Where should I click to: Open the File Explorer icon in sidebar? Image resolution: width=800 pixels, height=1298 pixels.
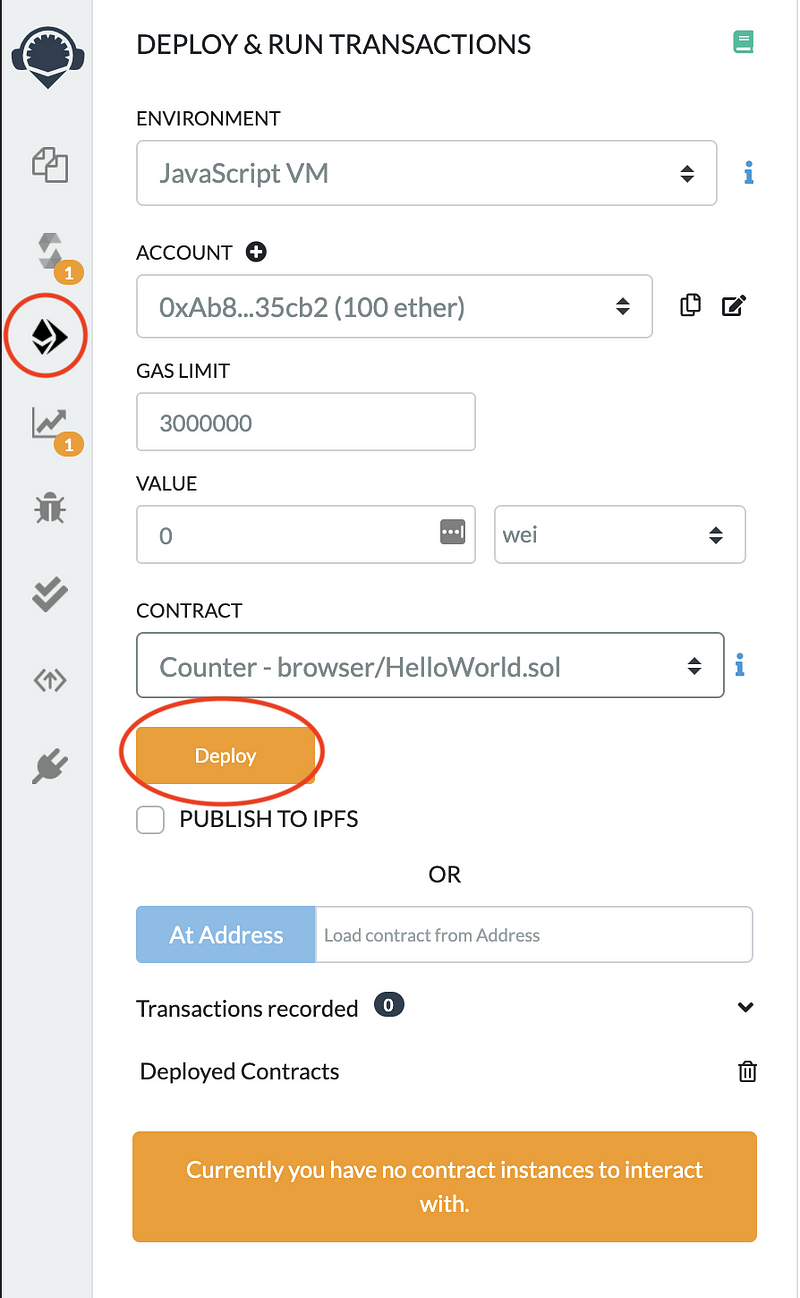[x=49, y=164]
